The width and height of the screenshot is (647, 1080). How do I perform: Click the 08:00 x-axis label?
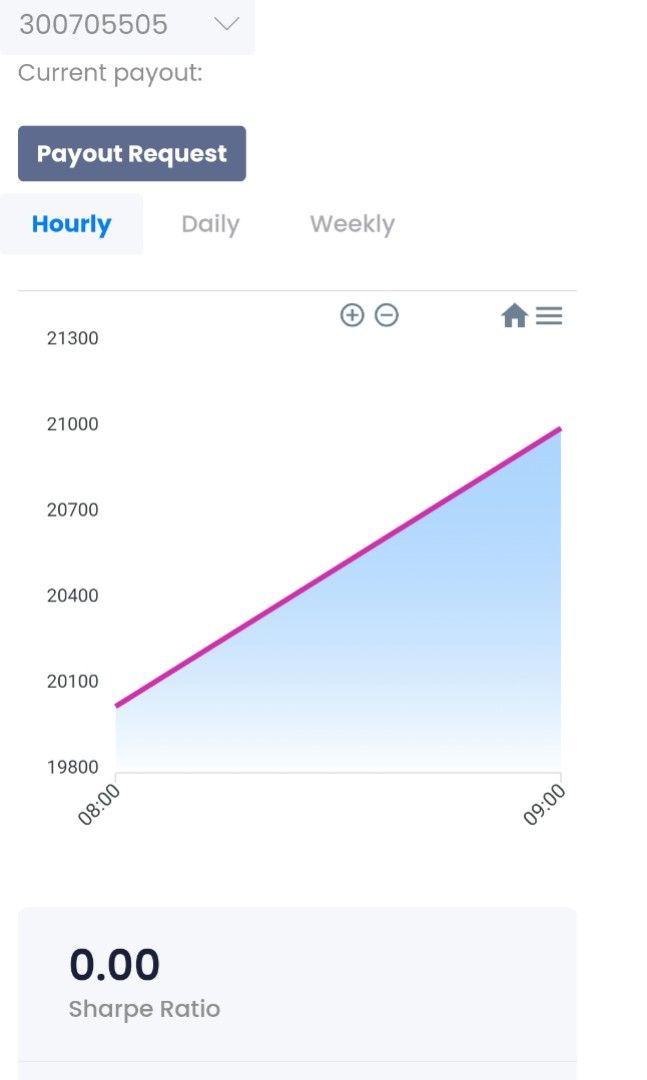point(99,804)
